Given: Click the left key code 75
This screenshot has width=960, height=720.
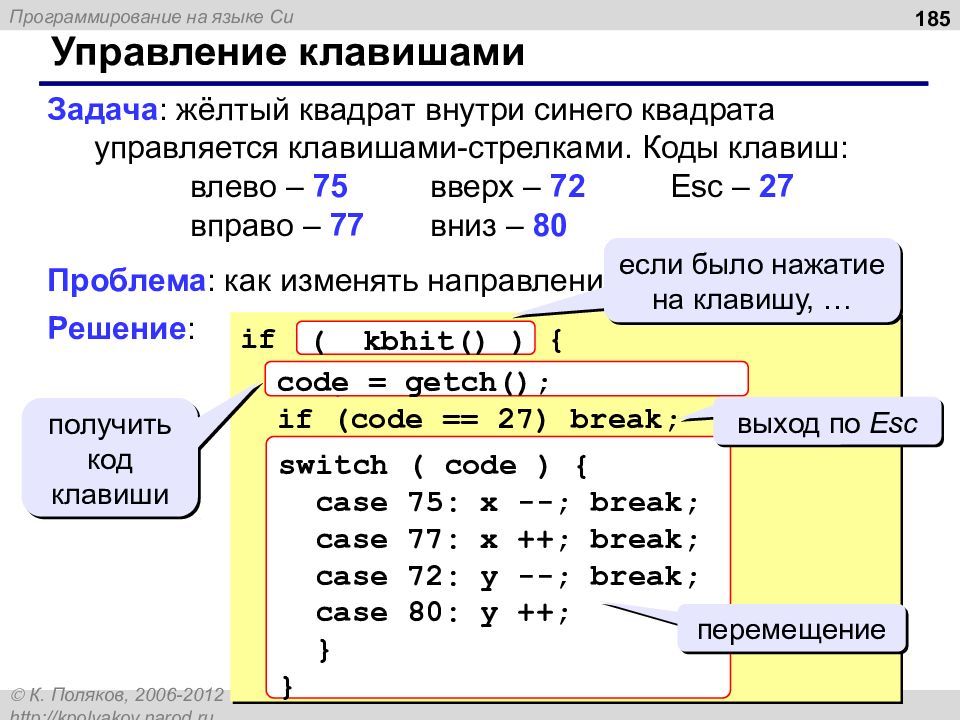Looking at the screenshot, I should point(330,186).
